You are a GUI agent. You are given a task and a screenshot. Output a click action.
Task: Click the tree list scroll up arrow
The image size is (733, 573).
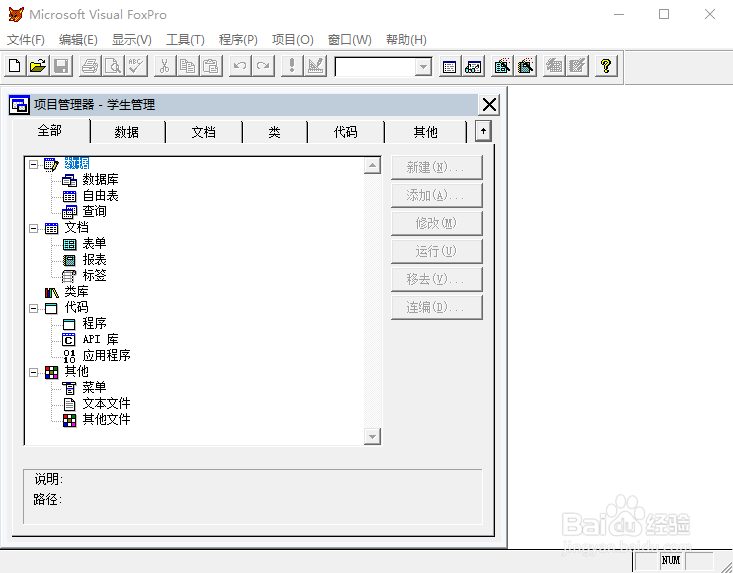tap(372, 165)
